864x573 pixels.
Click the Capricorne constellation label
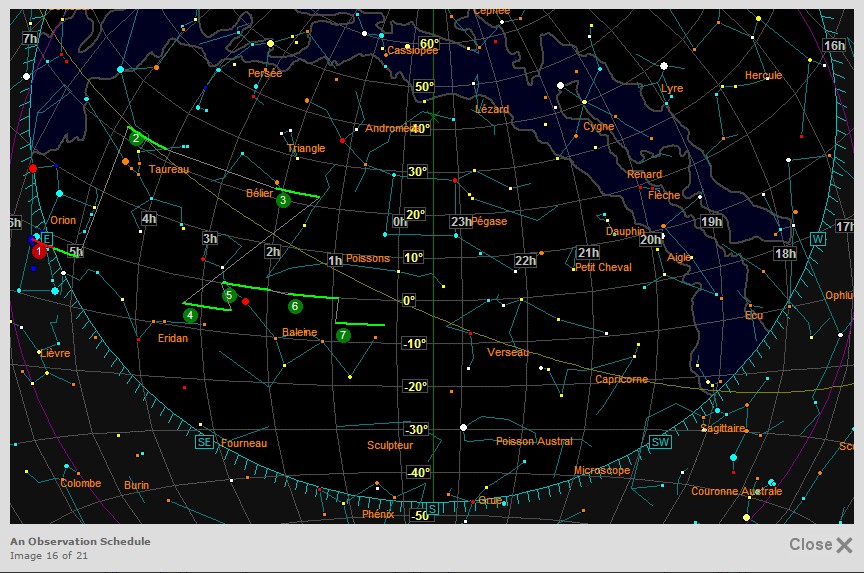pos(622,380)
